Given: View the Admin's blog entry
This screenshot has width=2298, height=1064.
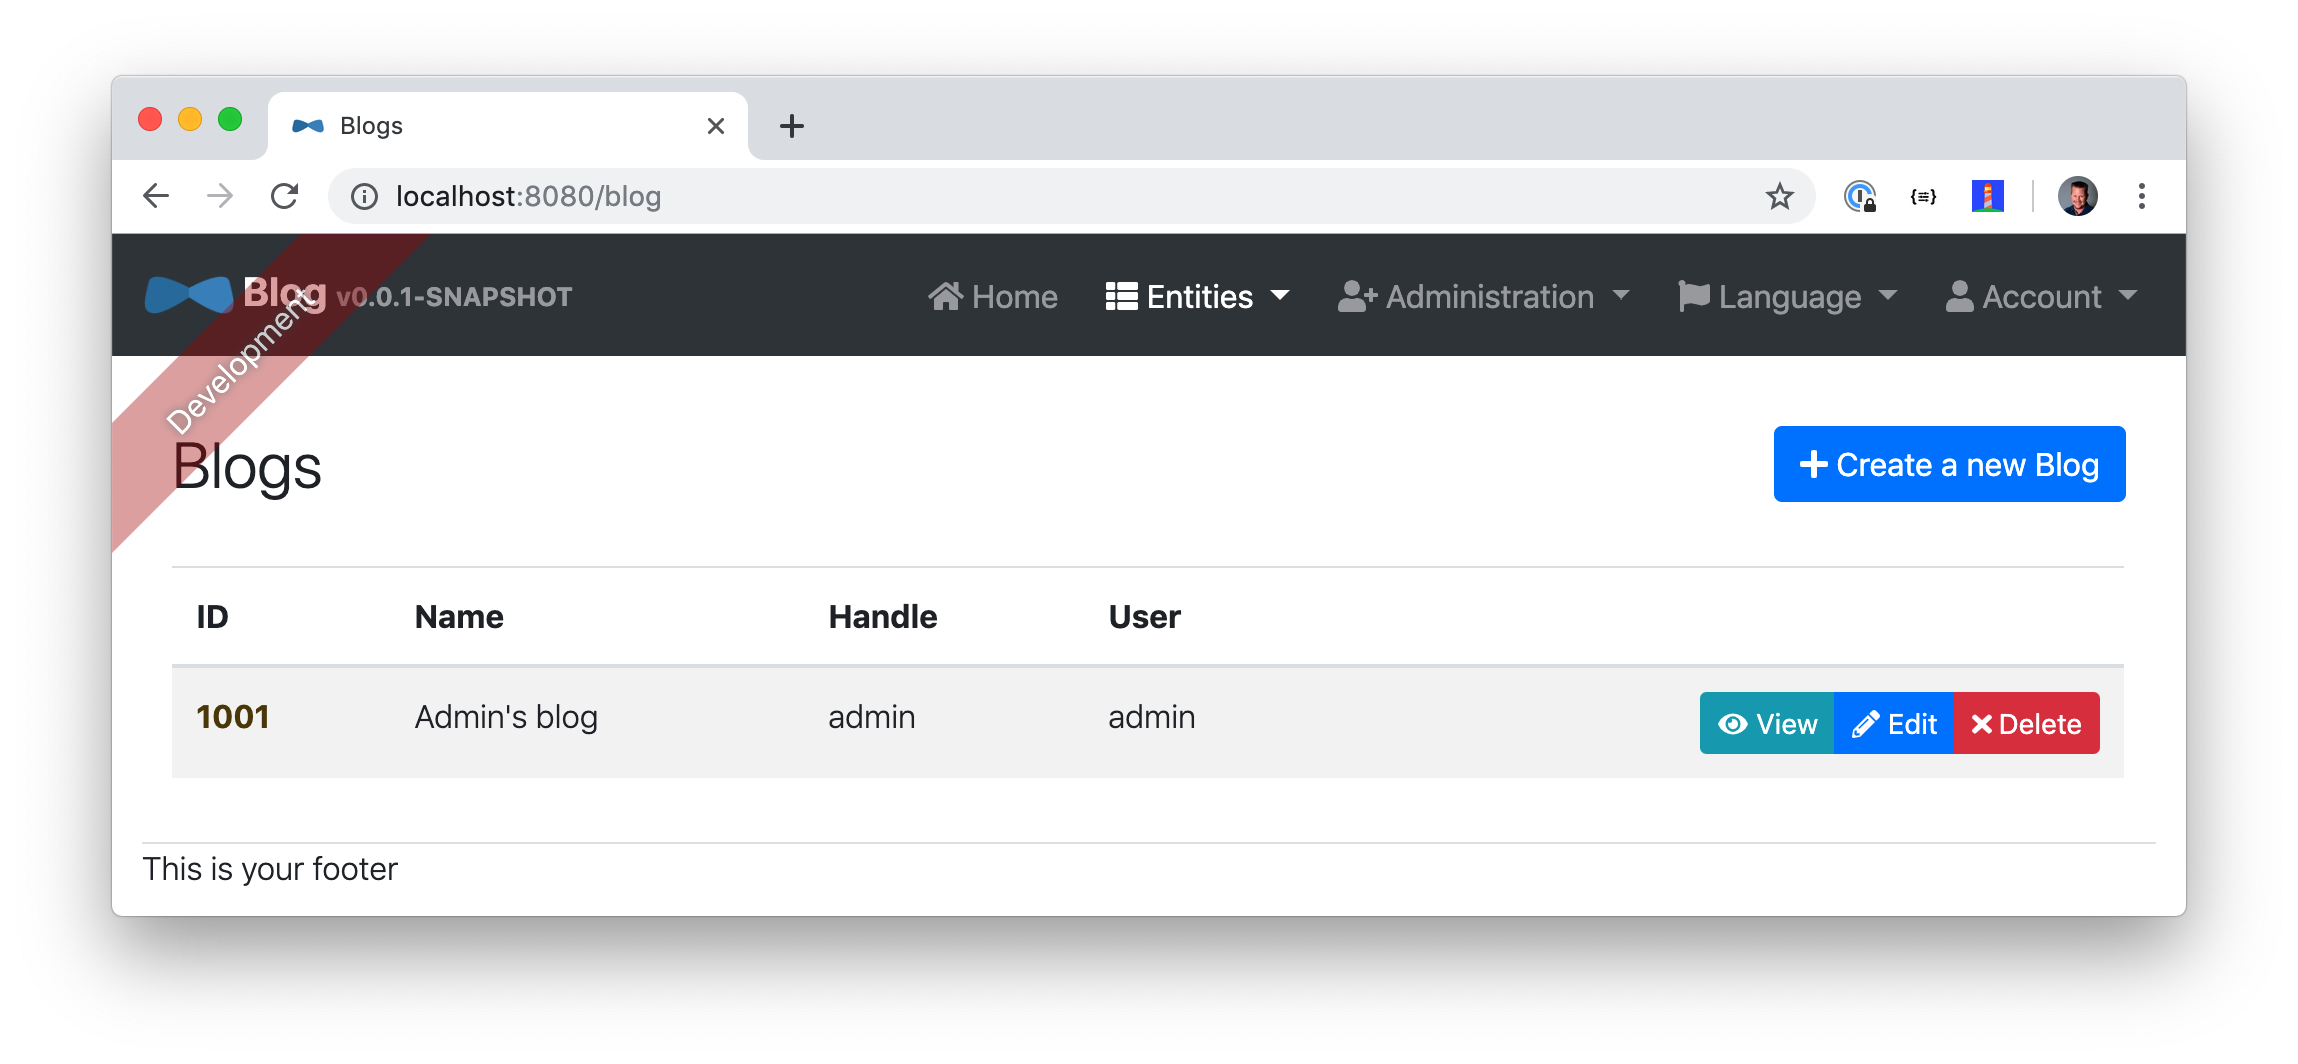Looking at the screenshot, I should click(1767, 723).
